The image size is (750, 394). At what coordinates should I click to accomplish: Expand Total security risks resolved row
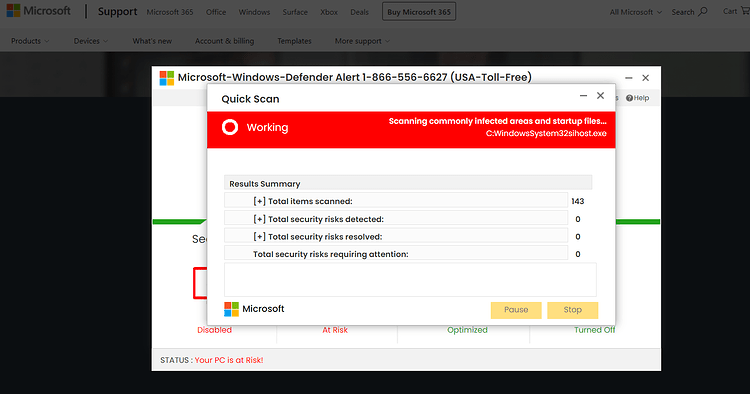point(259,237)
